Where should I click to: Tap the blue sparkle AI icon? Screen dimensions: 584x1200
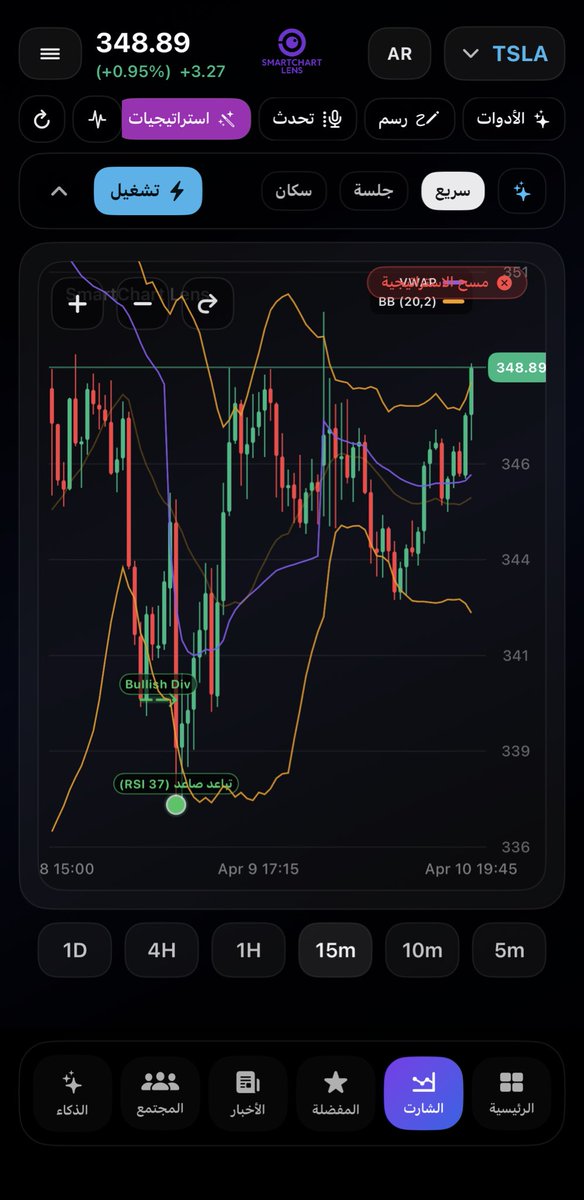[x=522, y=191]
